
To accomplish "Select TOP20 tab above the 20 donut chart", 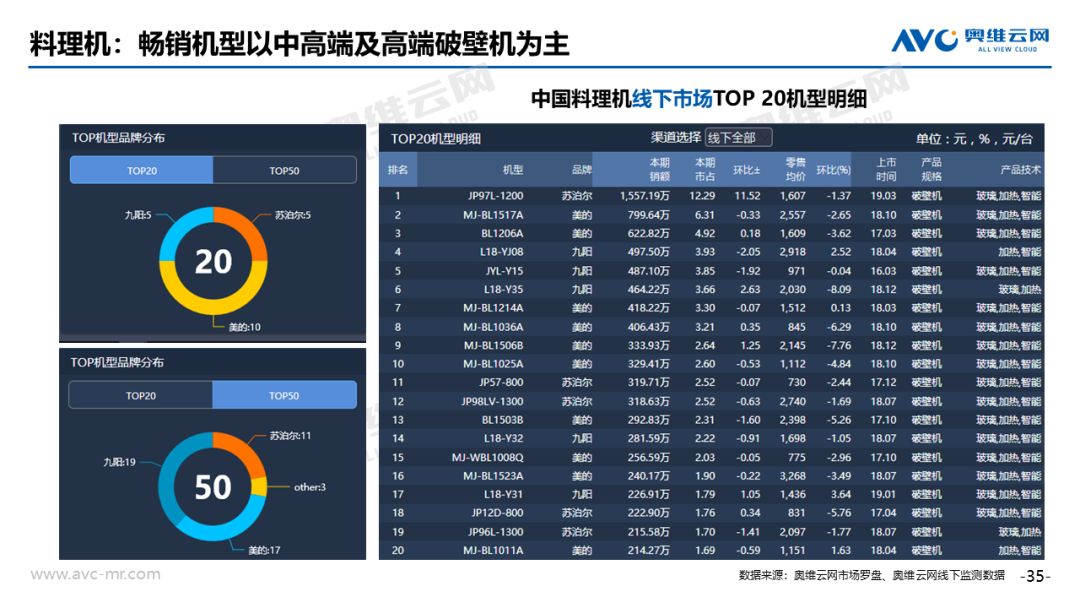I will click(x=141, y=171).
